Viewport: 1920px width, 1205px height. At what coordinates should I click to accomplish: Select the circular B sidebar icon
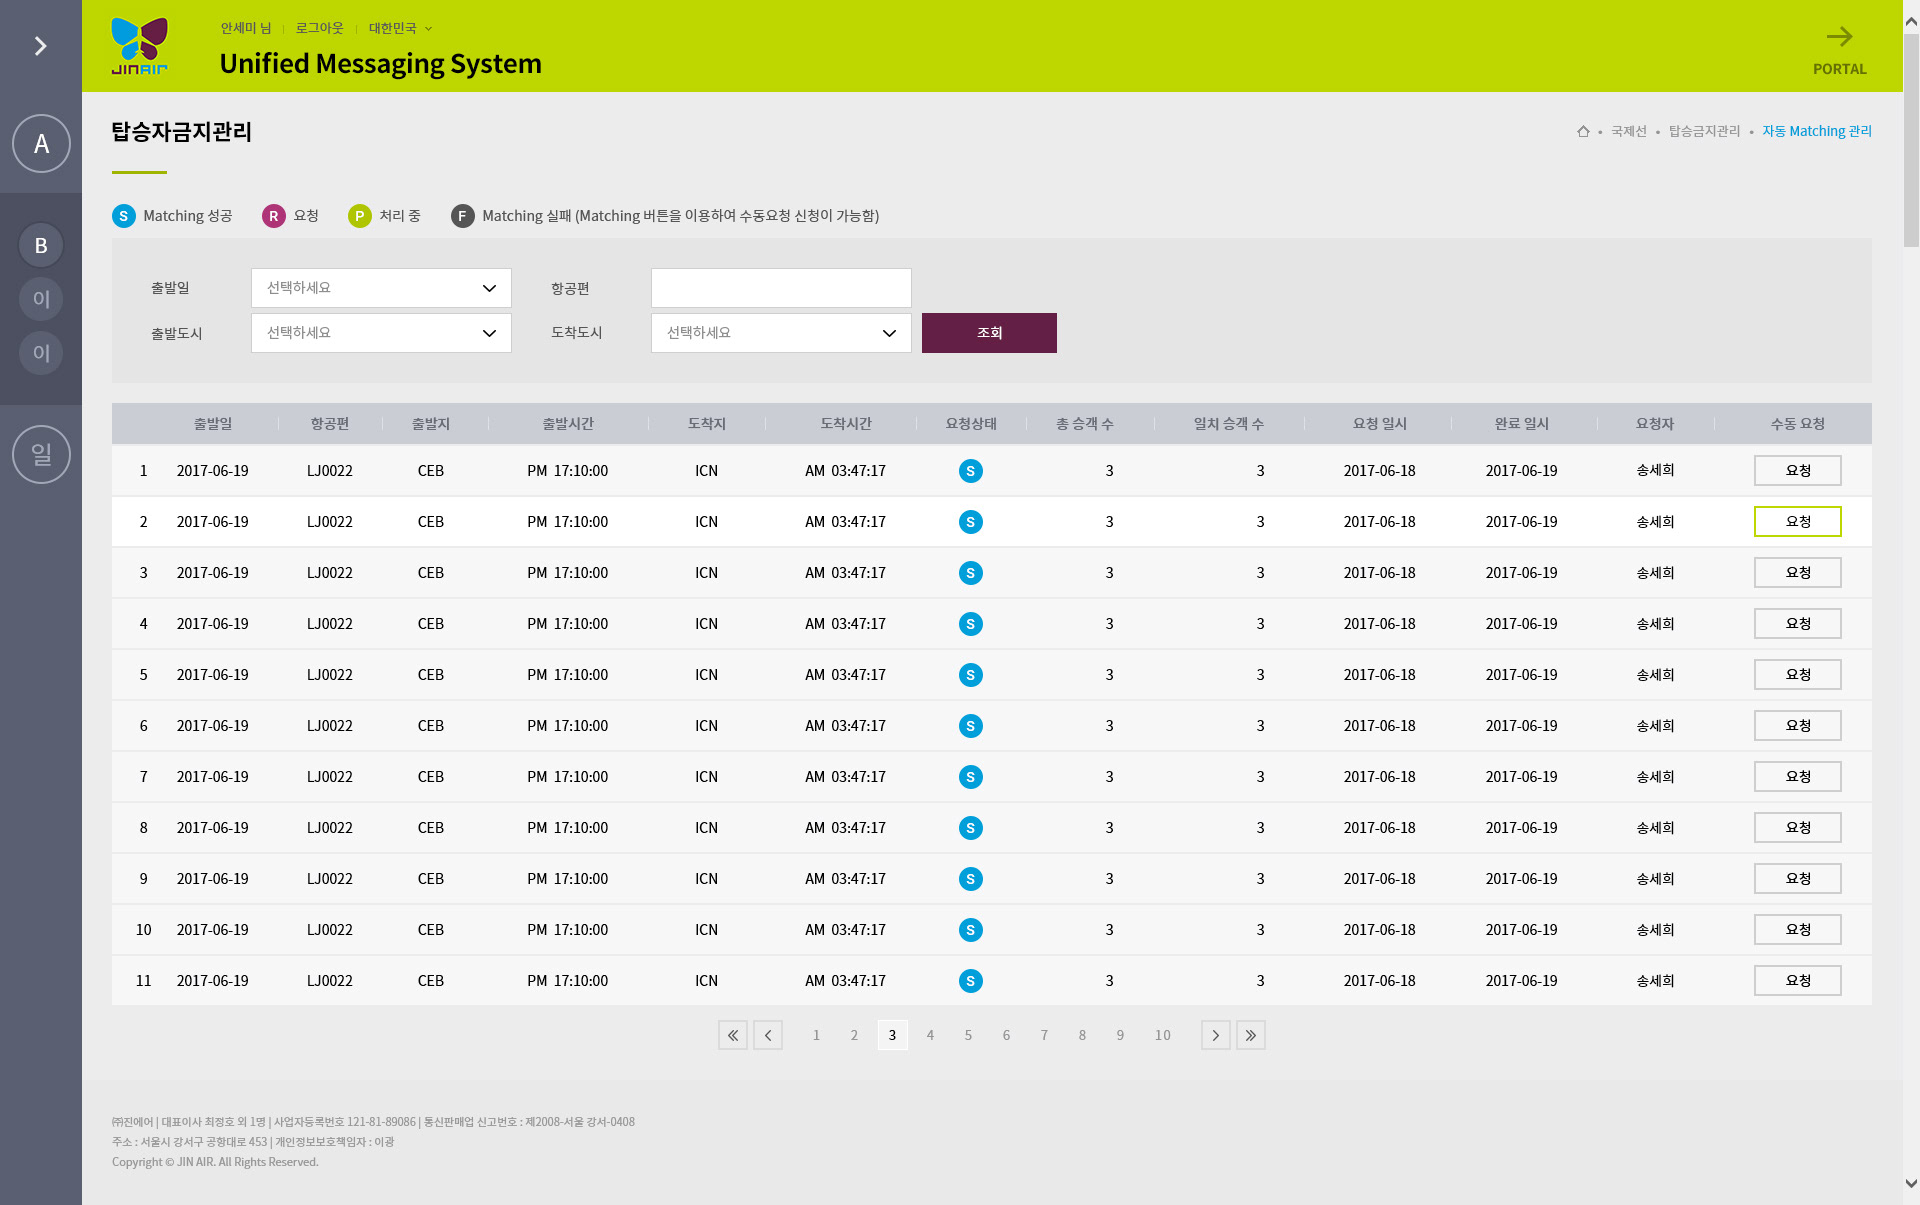41,245
